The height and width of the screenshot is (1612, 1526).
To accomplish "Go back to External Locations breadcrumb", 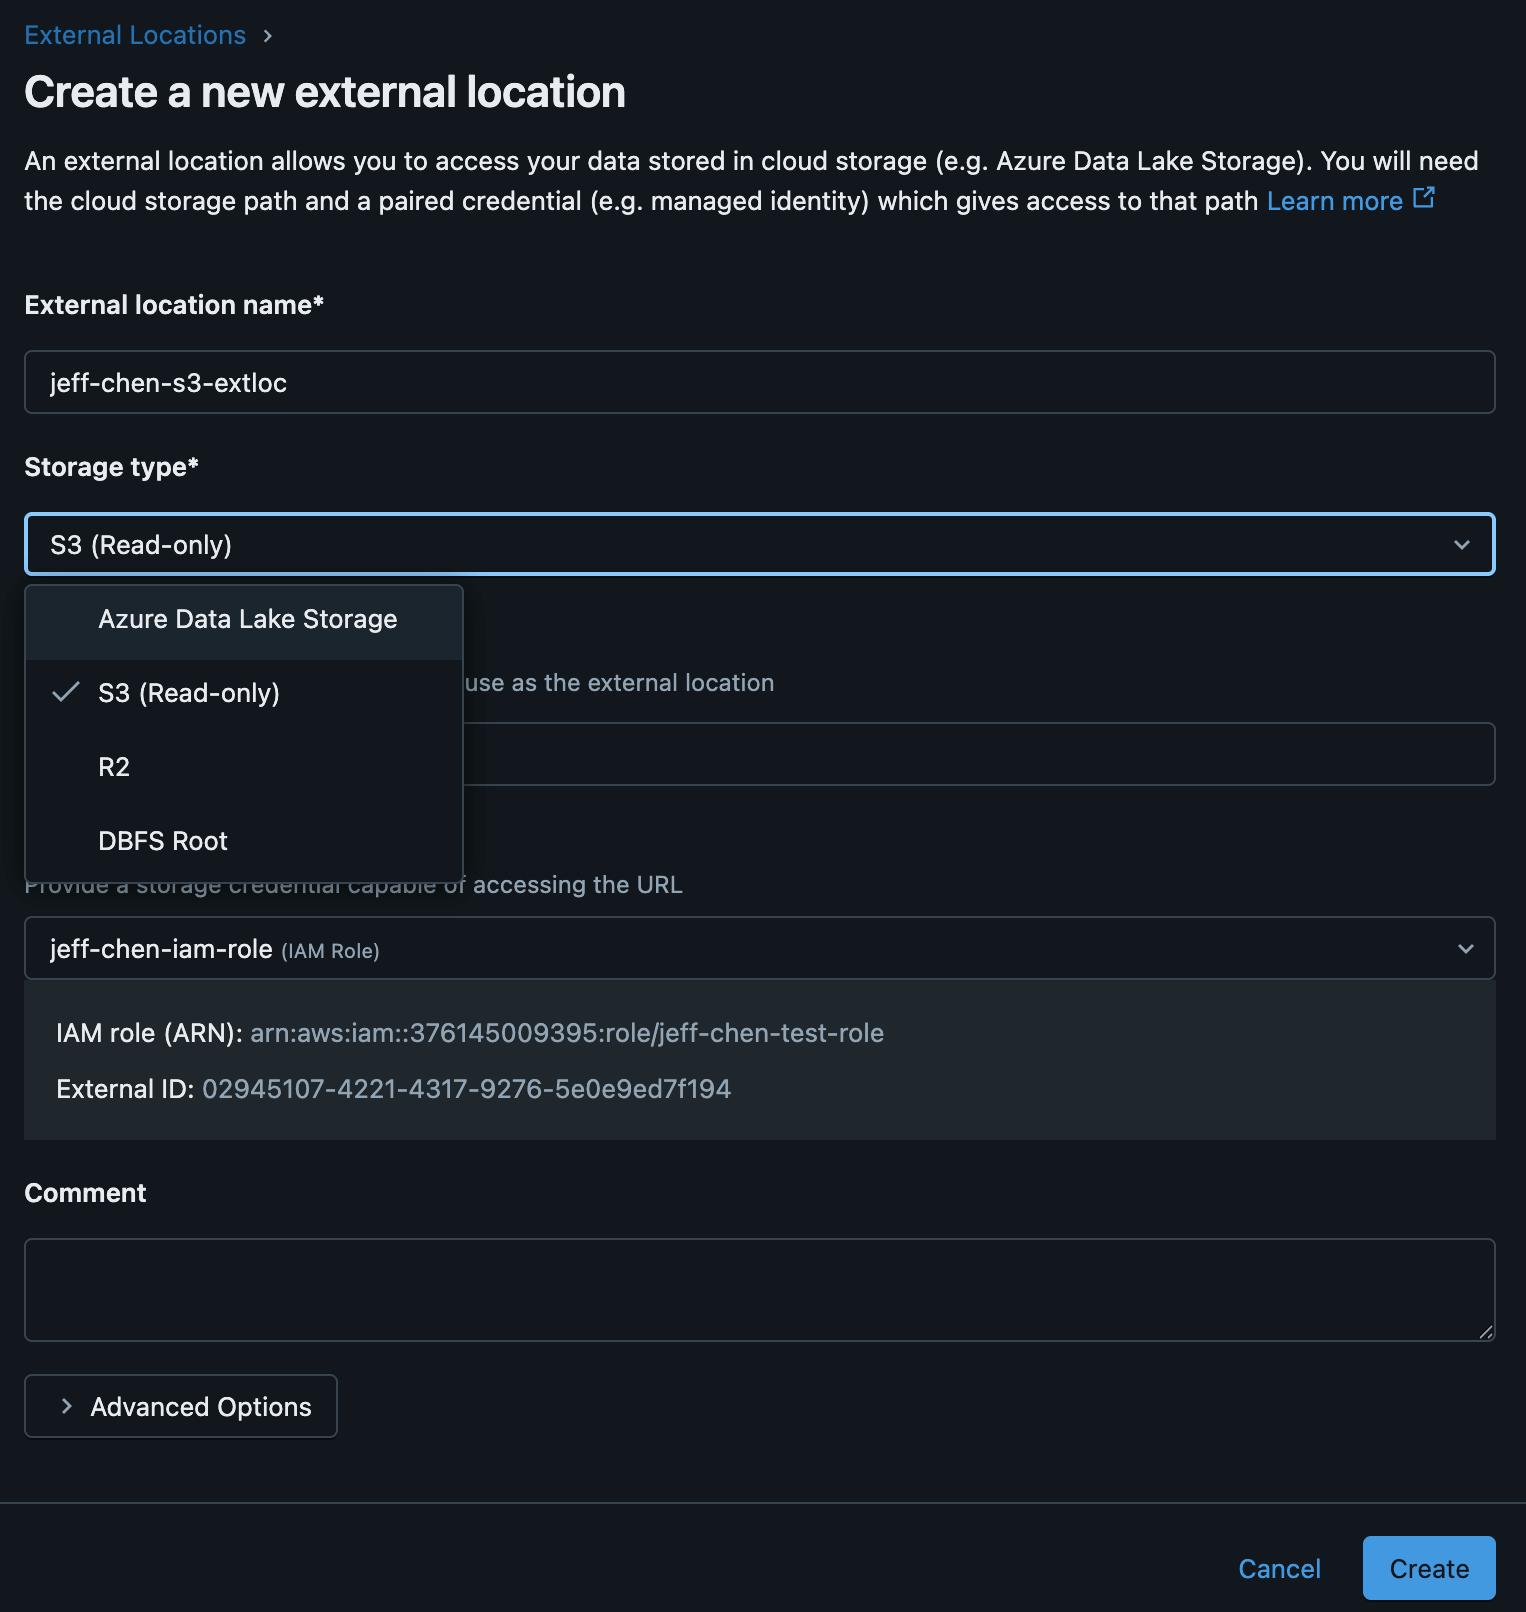I will click(135, 36).
